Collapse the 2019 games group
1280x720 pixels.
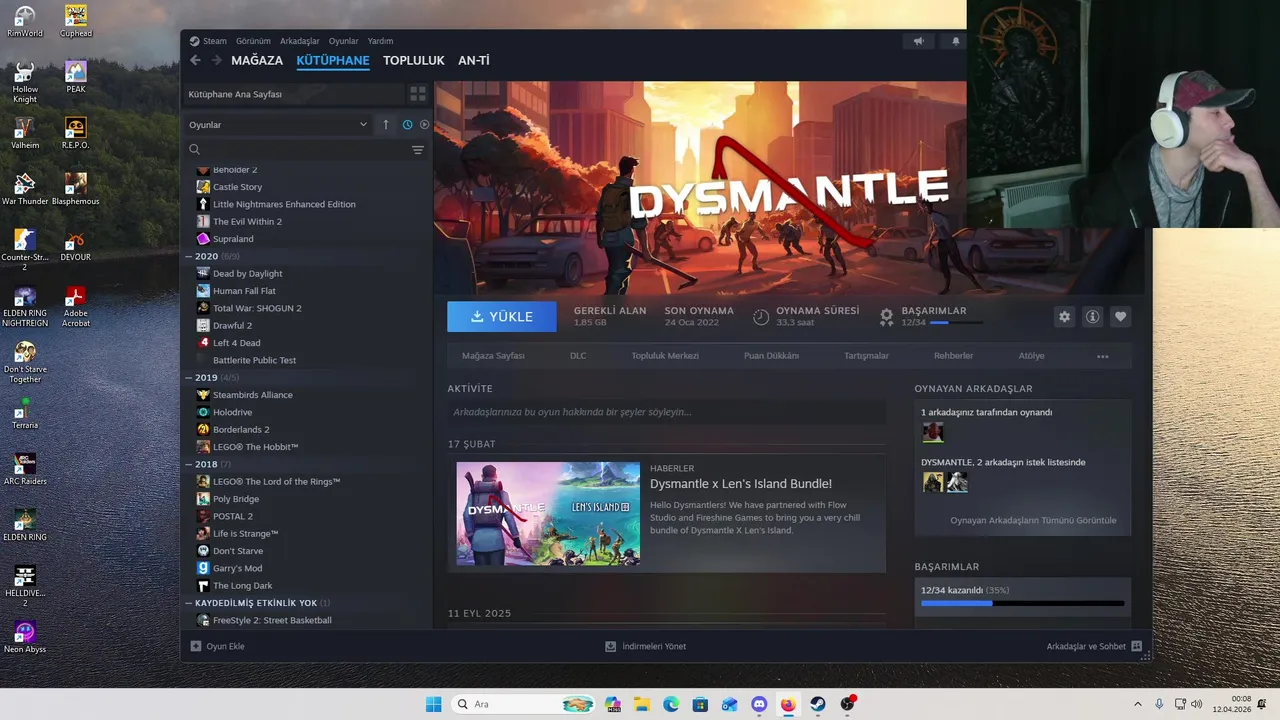[x=188, y=378]
